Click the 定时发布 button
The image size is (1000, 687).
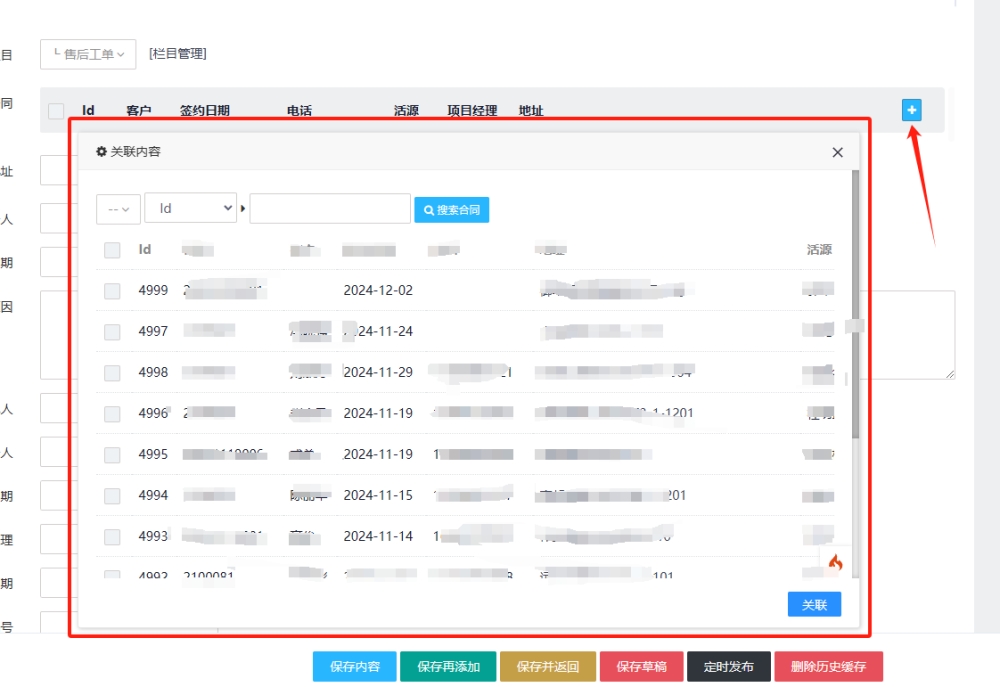pos(729,667)
